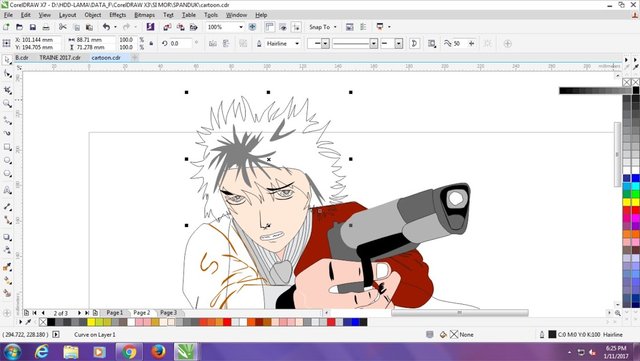Screen dimensions: 640x361
Task: Switch to the TRAINE 2017.cdr tab
Action: [x=60, y=58]
